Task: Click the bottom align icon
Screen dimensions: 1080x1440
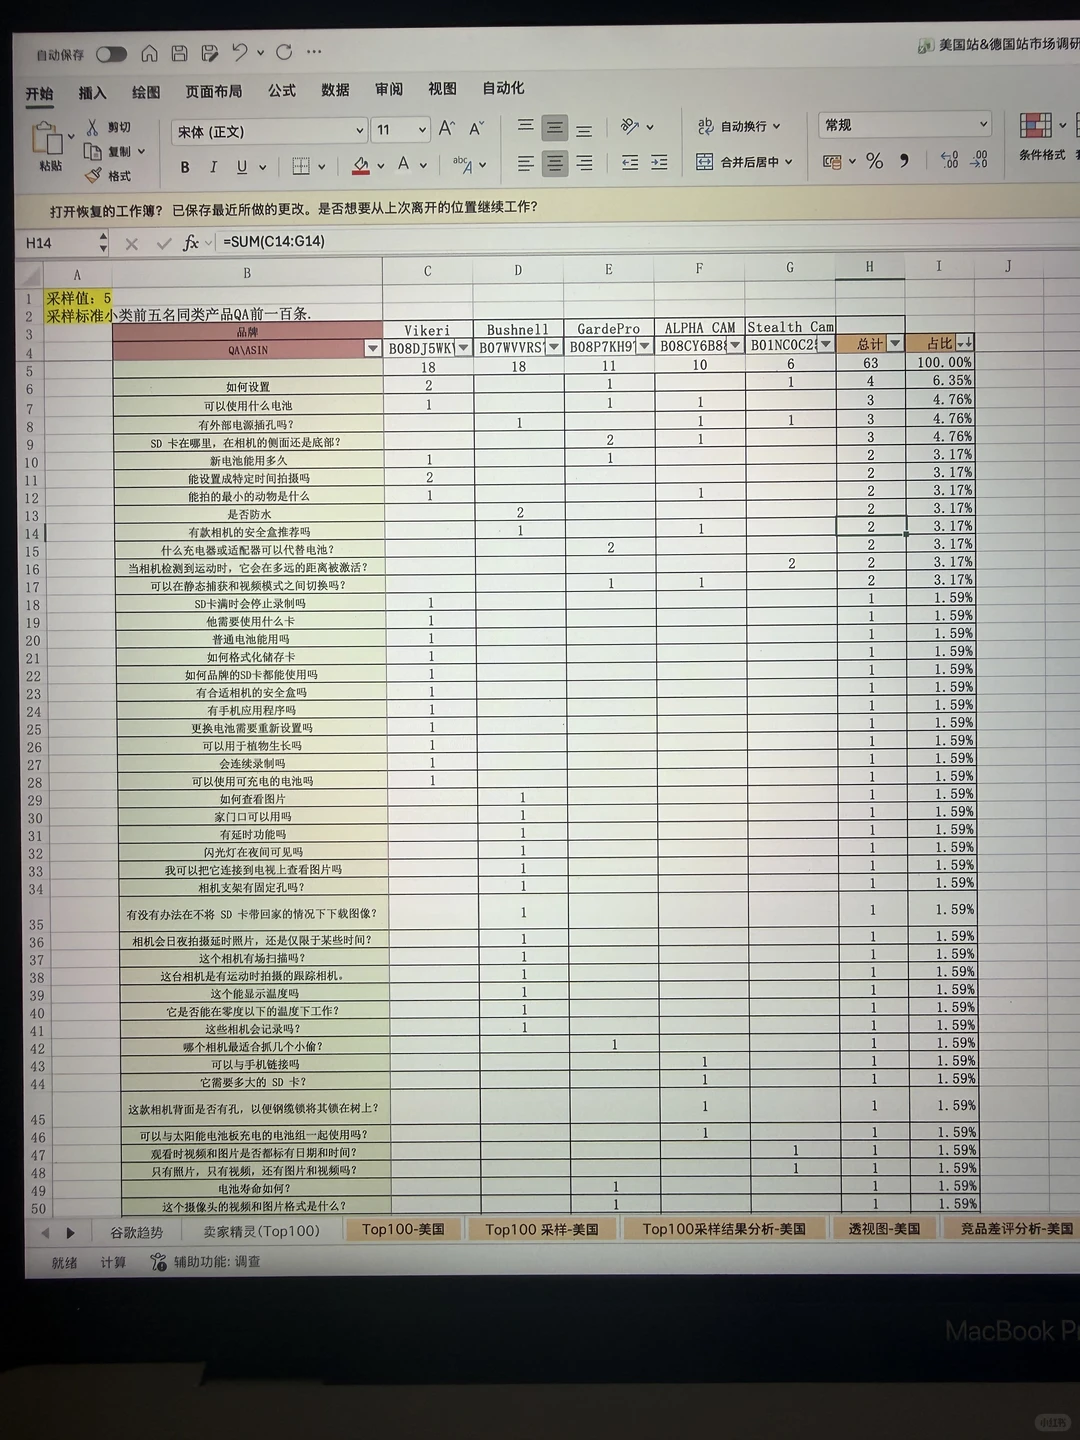Action: coord(584,128)
